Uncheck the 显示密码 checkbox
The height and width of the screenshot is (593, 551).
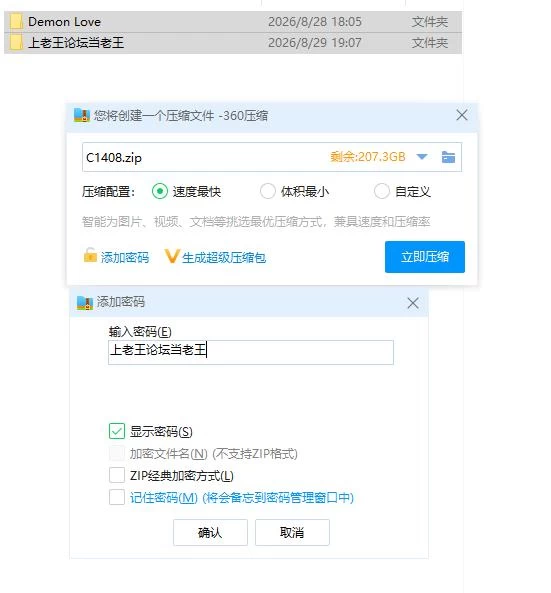coord(117,431)
